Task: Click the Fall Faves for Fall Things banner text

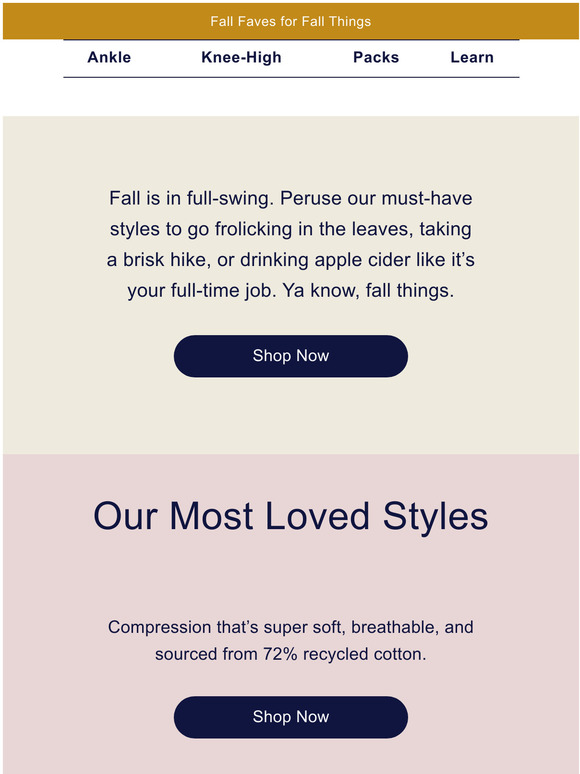Action: [291, 22]
